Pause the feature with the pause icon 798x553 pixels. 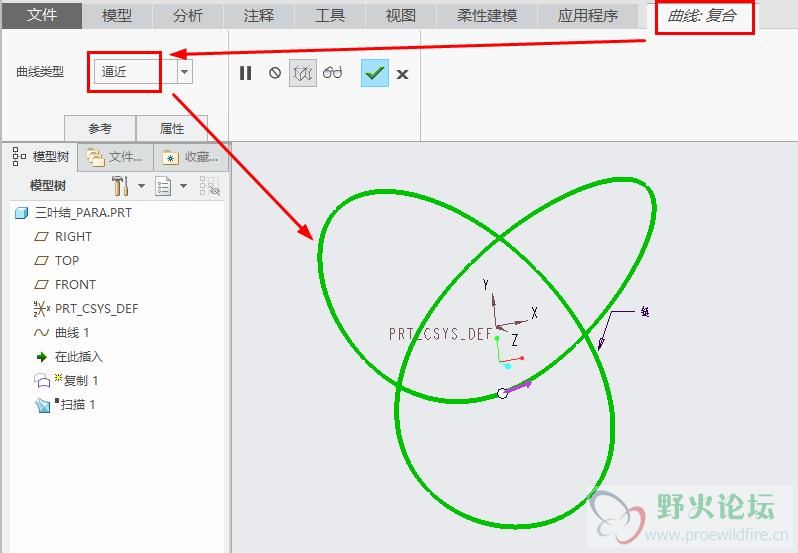point(245,73)
